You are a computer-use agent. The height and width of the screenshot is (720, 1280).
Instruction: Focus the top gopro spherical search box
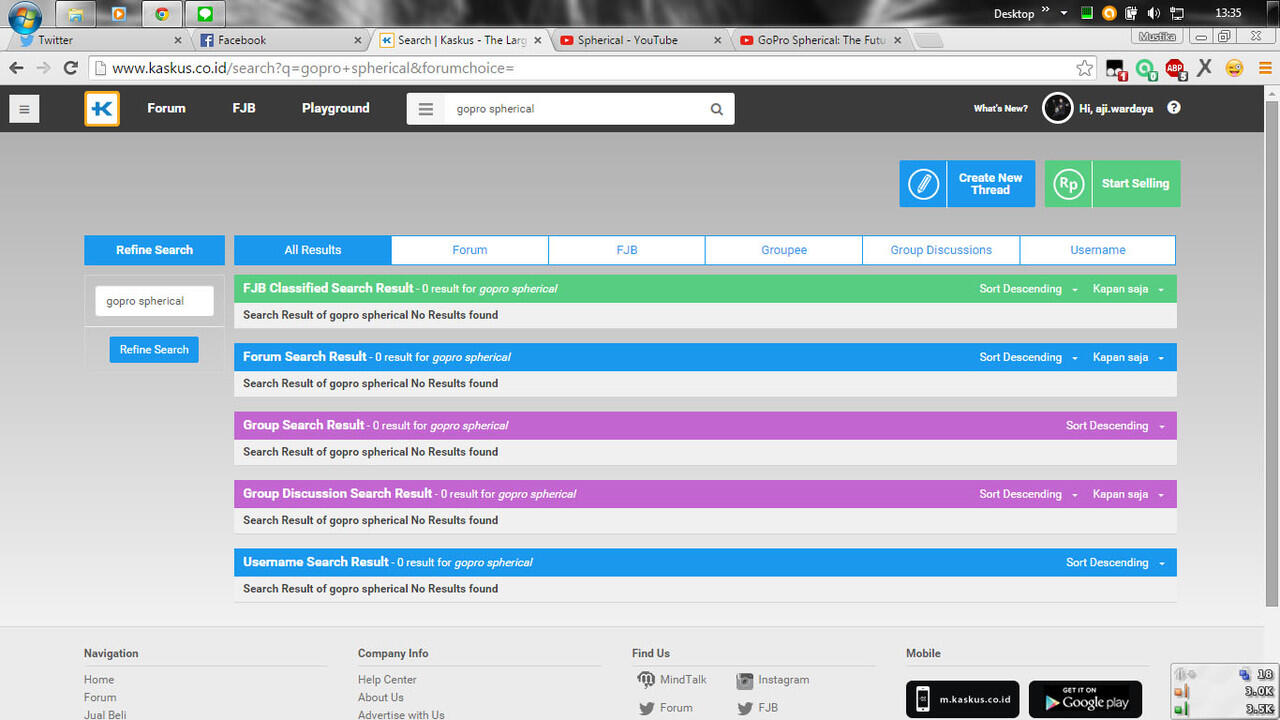tap(575, 109)
